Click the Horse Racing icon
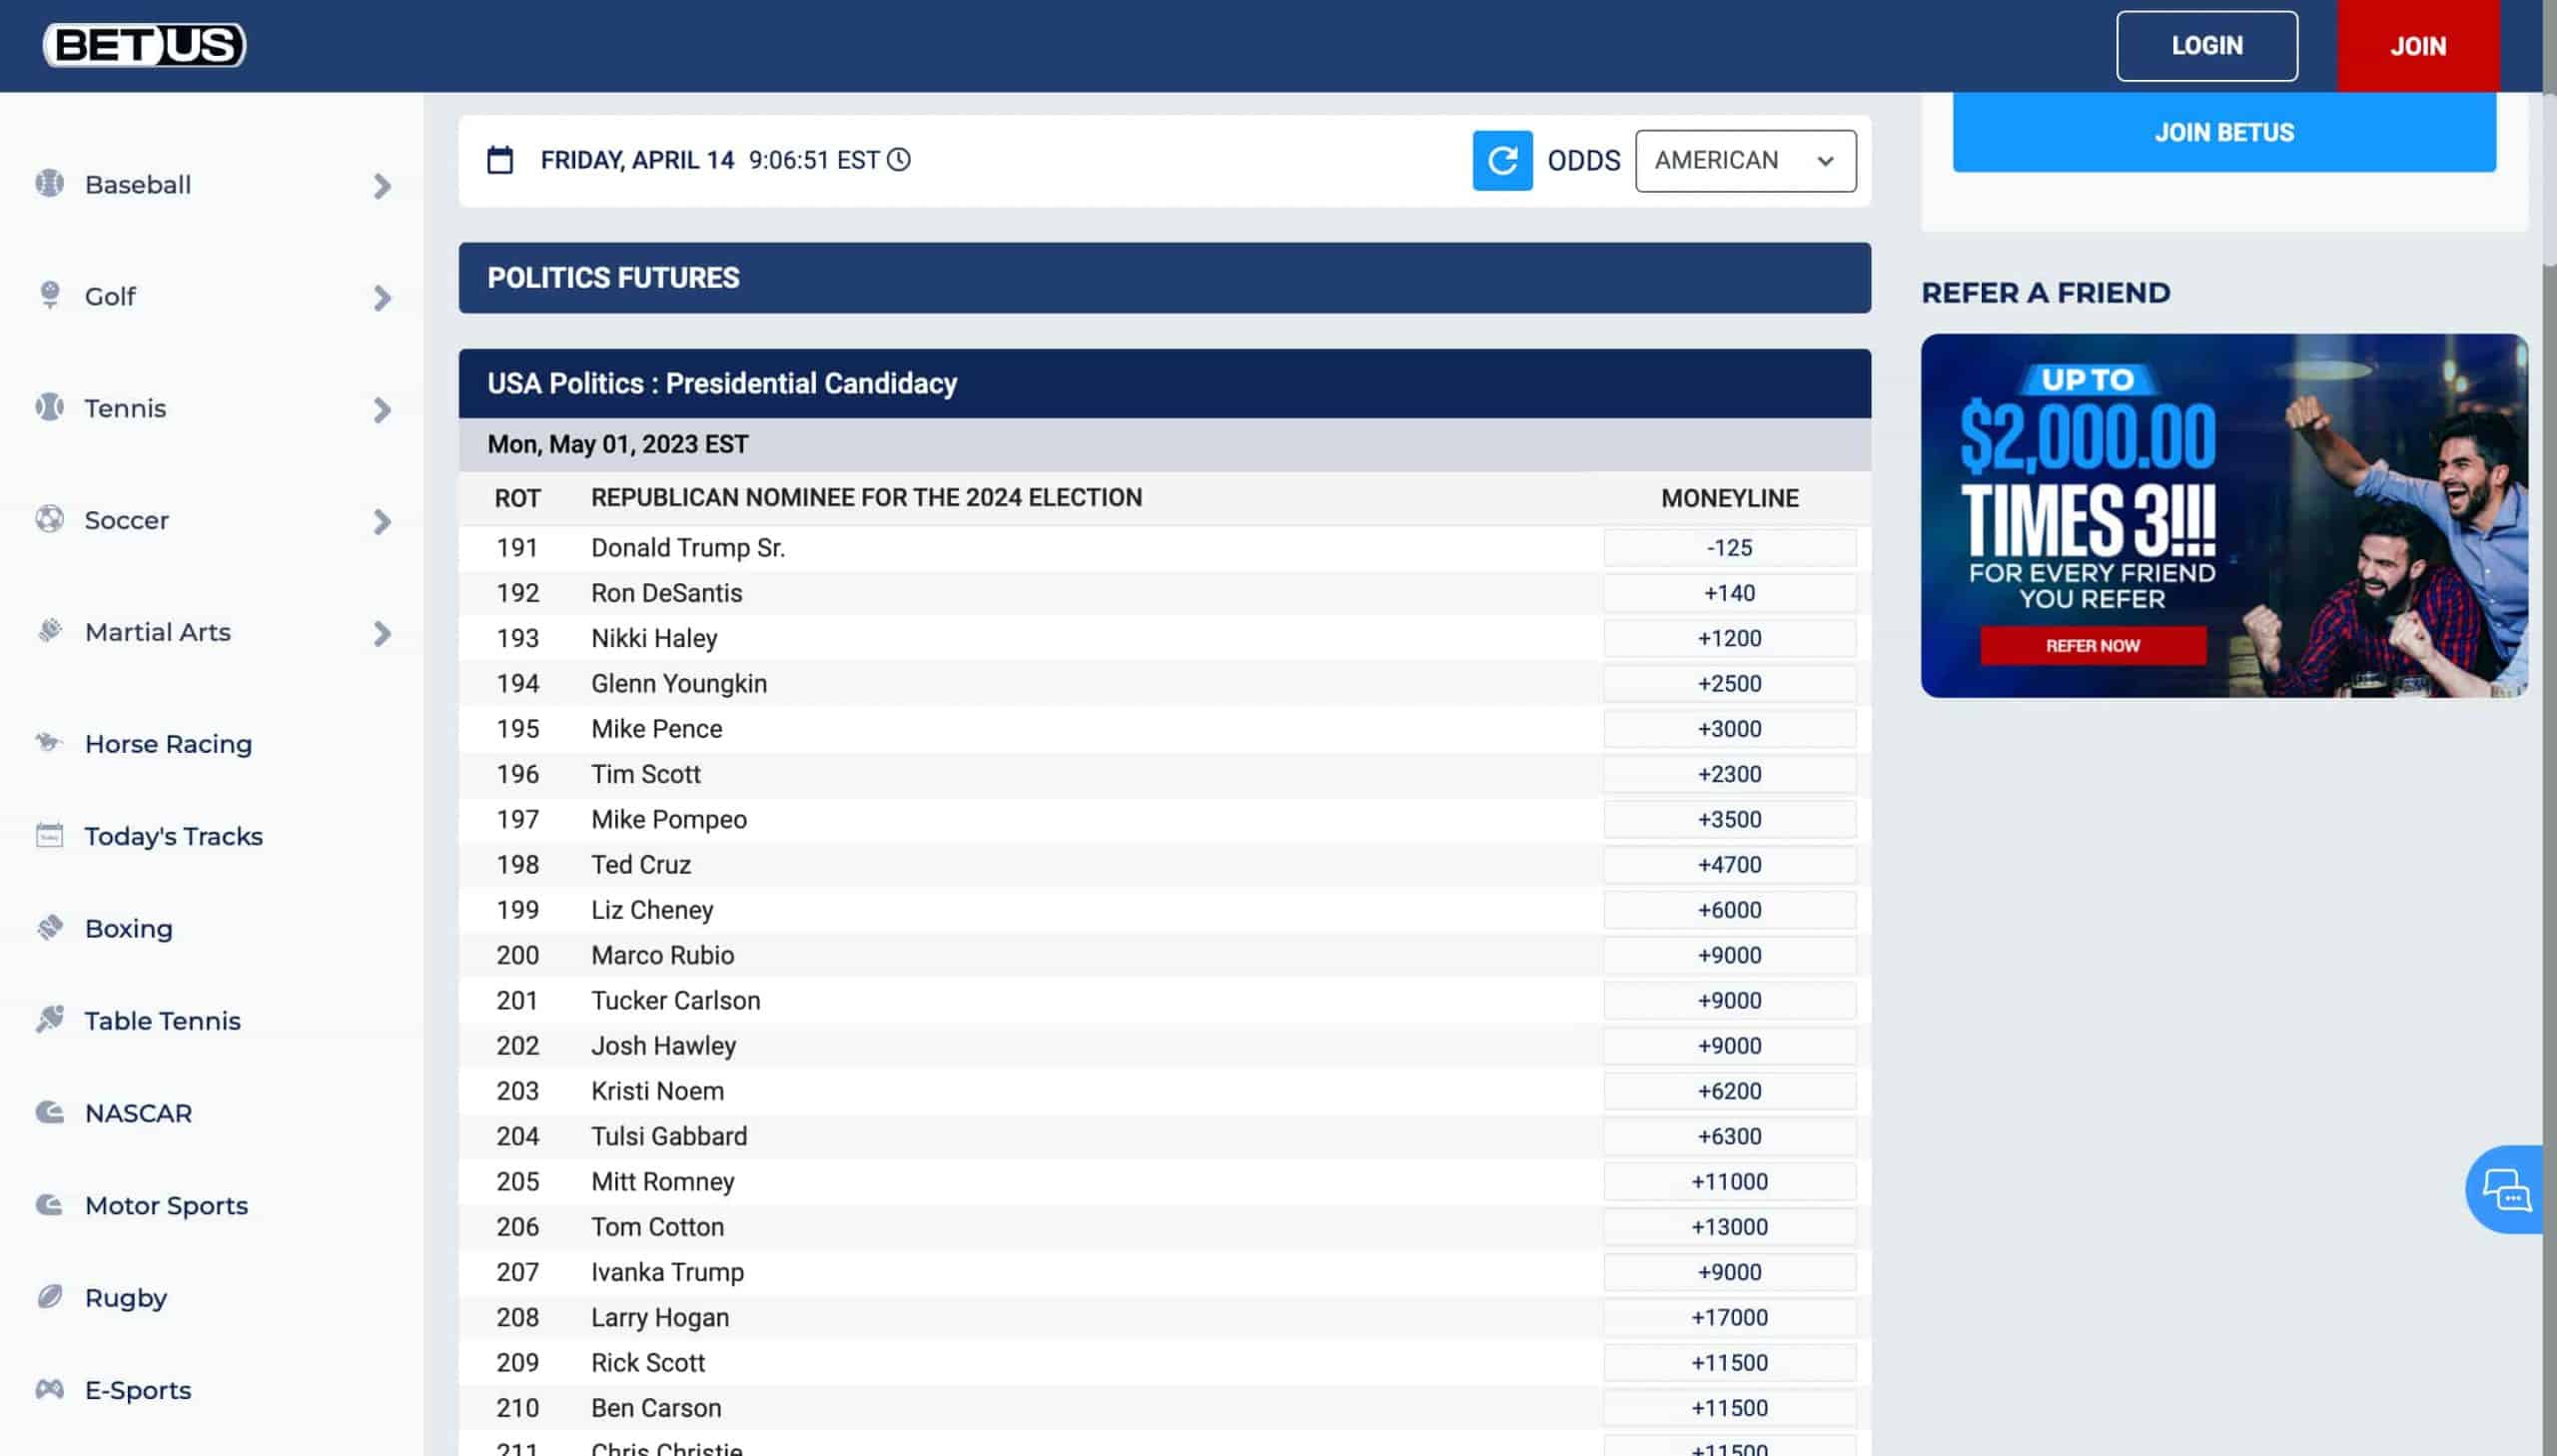This screenshot has width=2557, height=1456. tap(49, 742)
